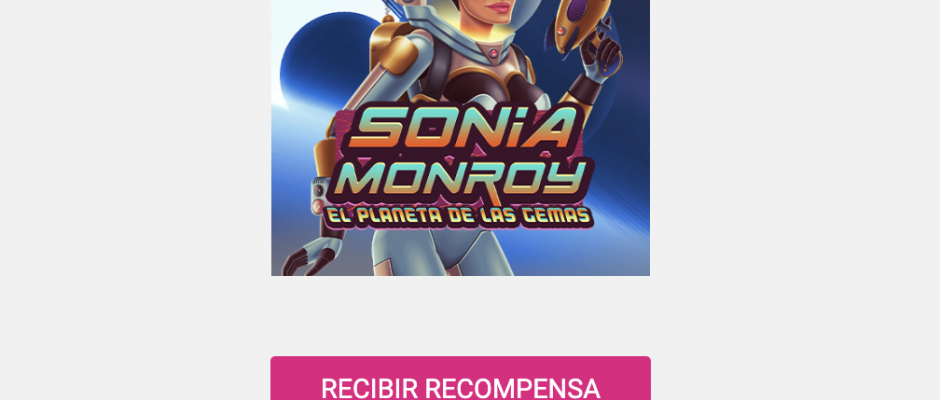The image size is (940, 400).
Task: Click the MONROY logo text
Action: pos(460,178)
